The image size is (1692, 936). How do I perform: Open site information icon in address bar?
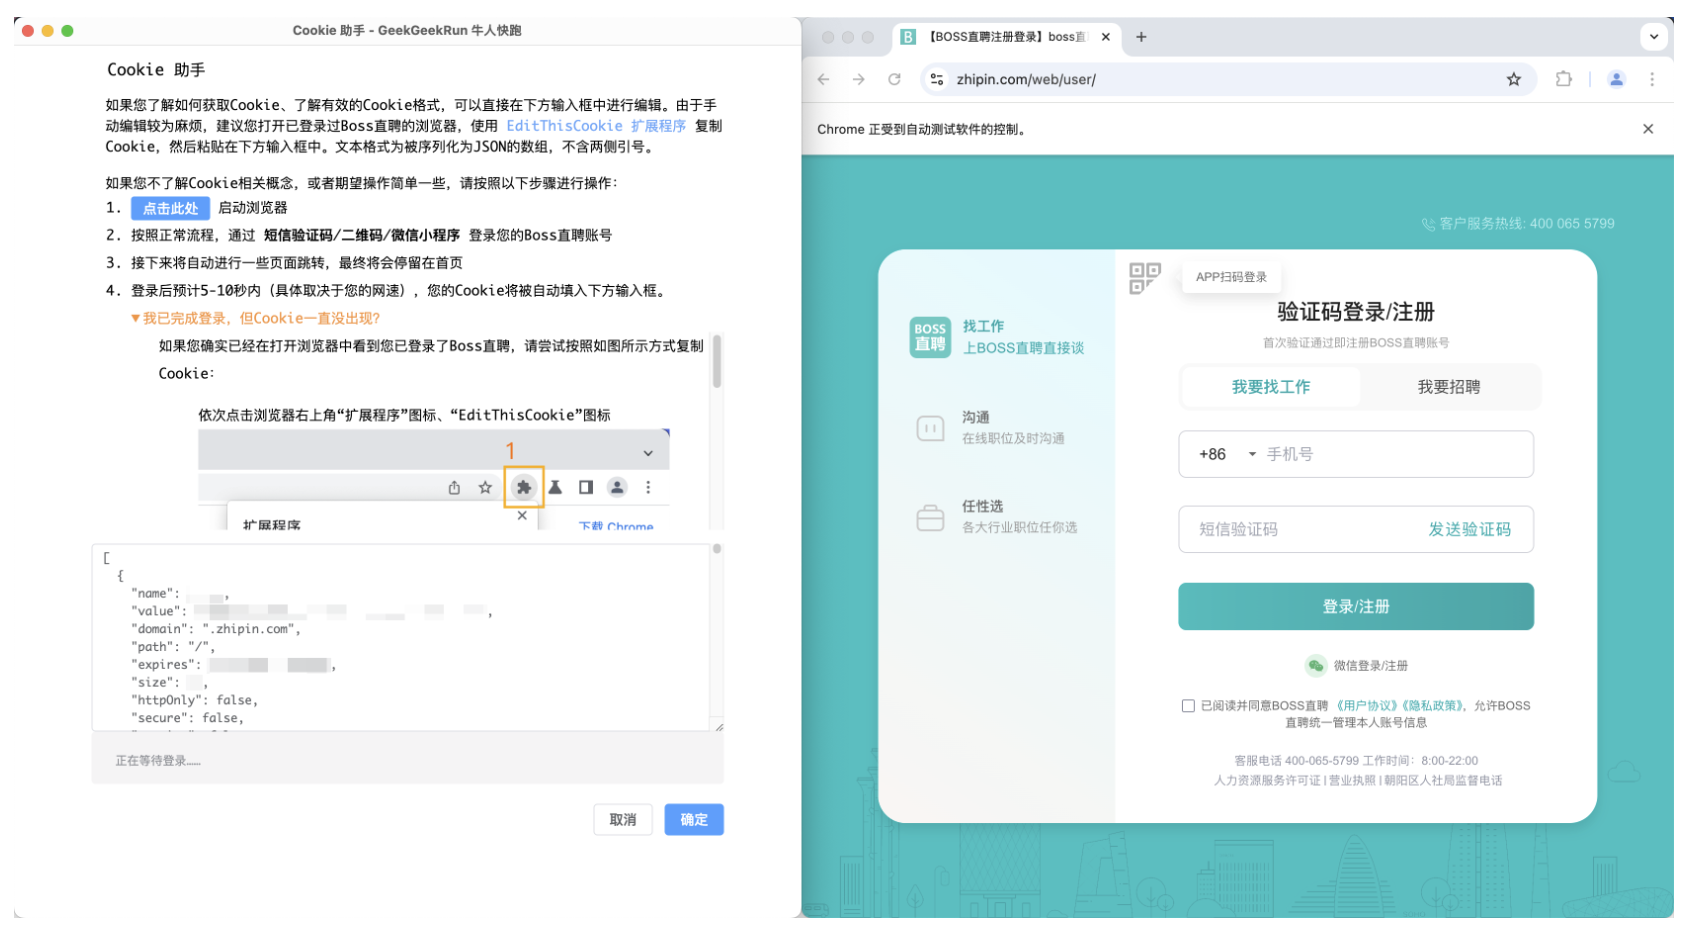click(x=936, y=79)
